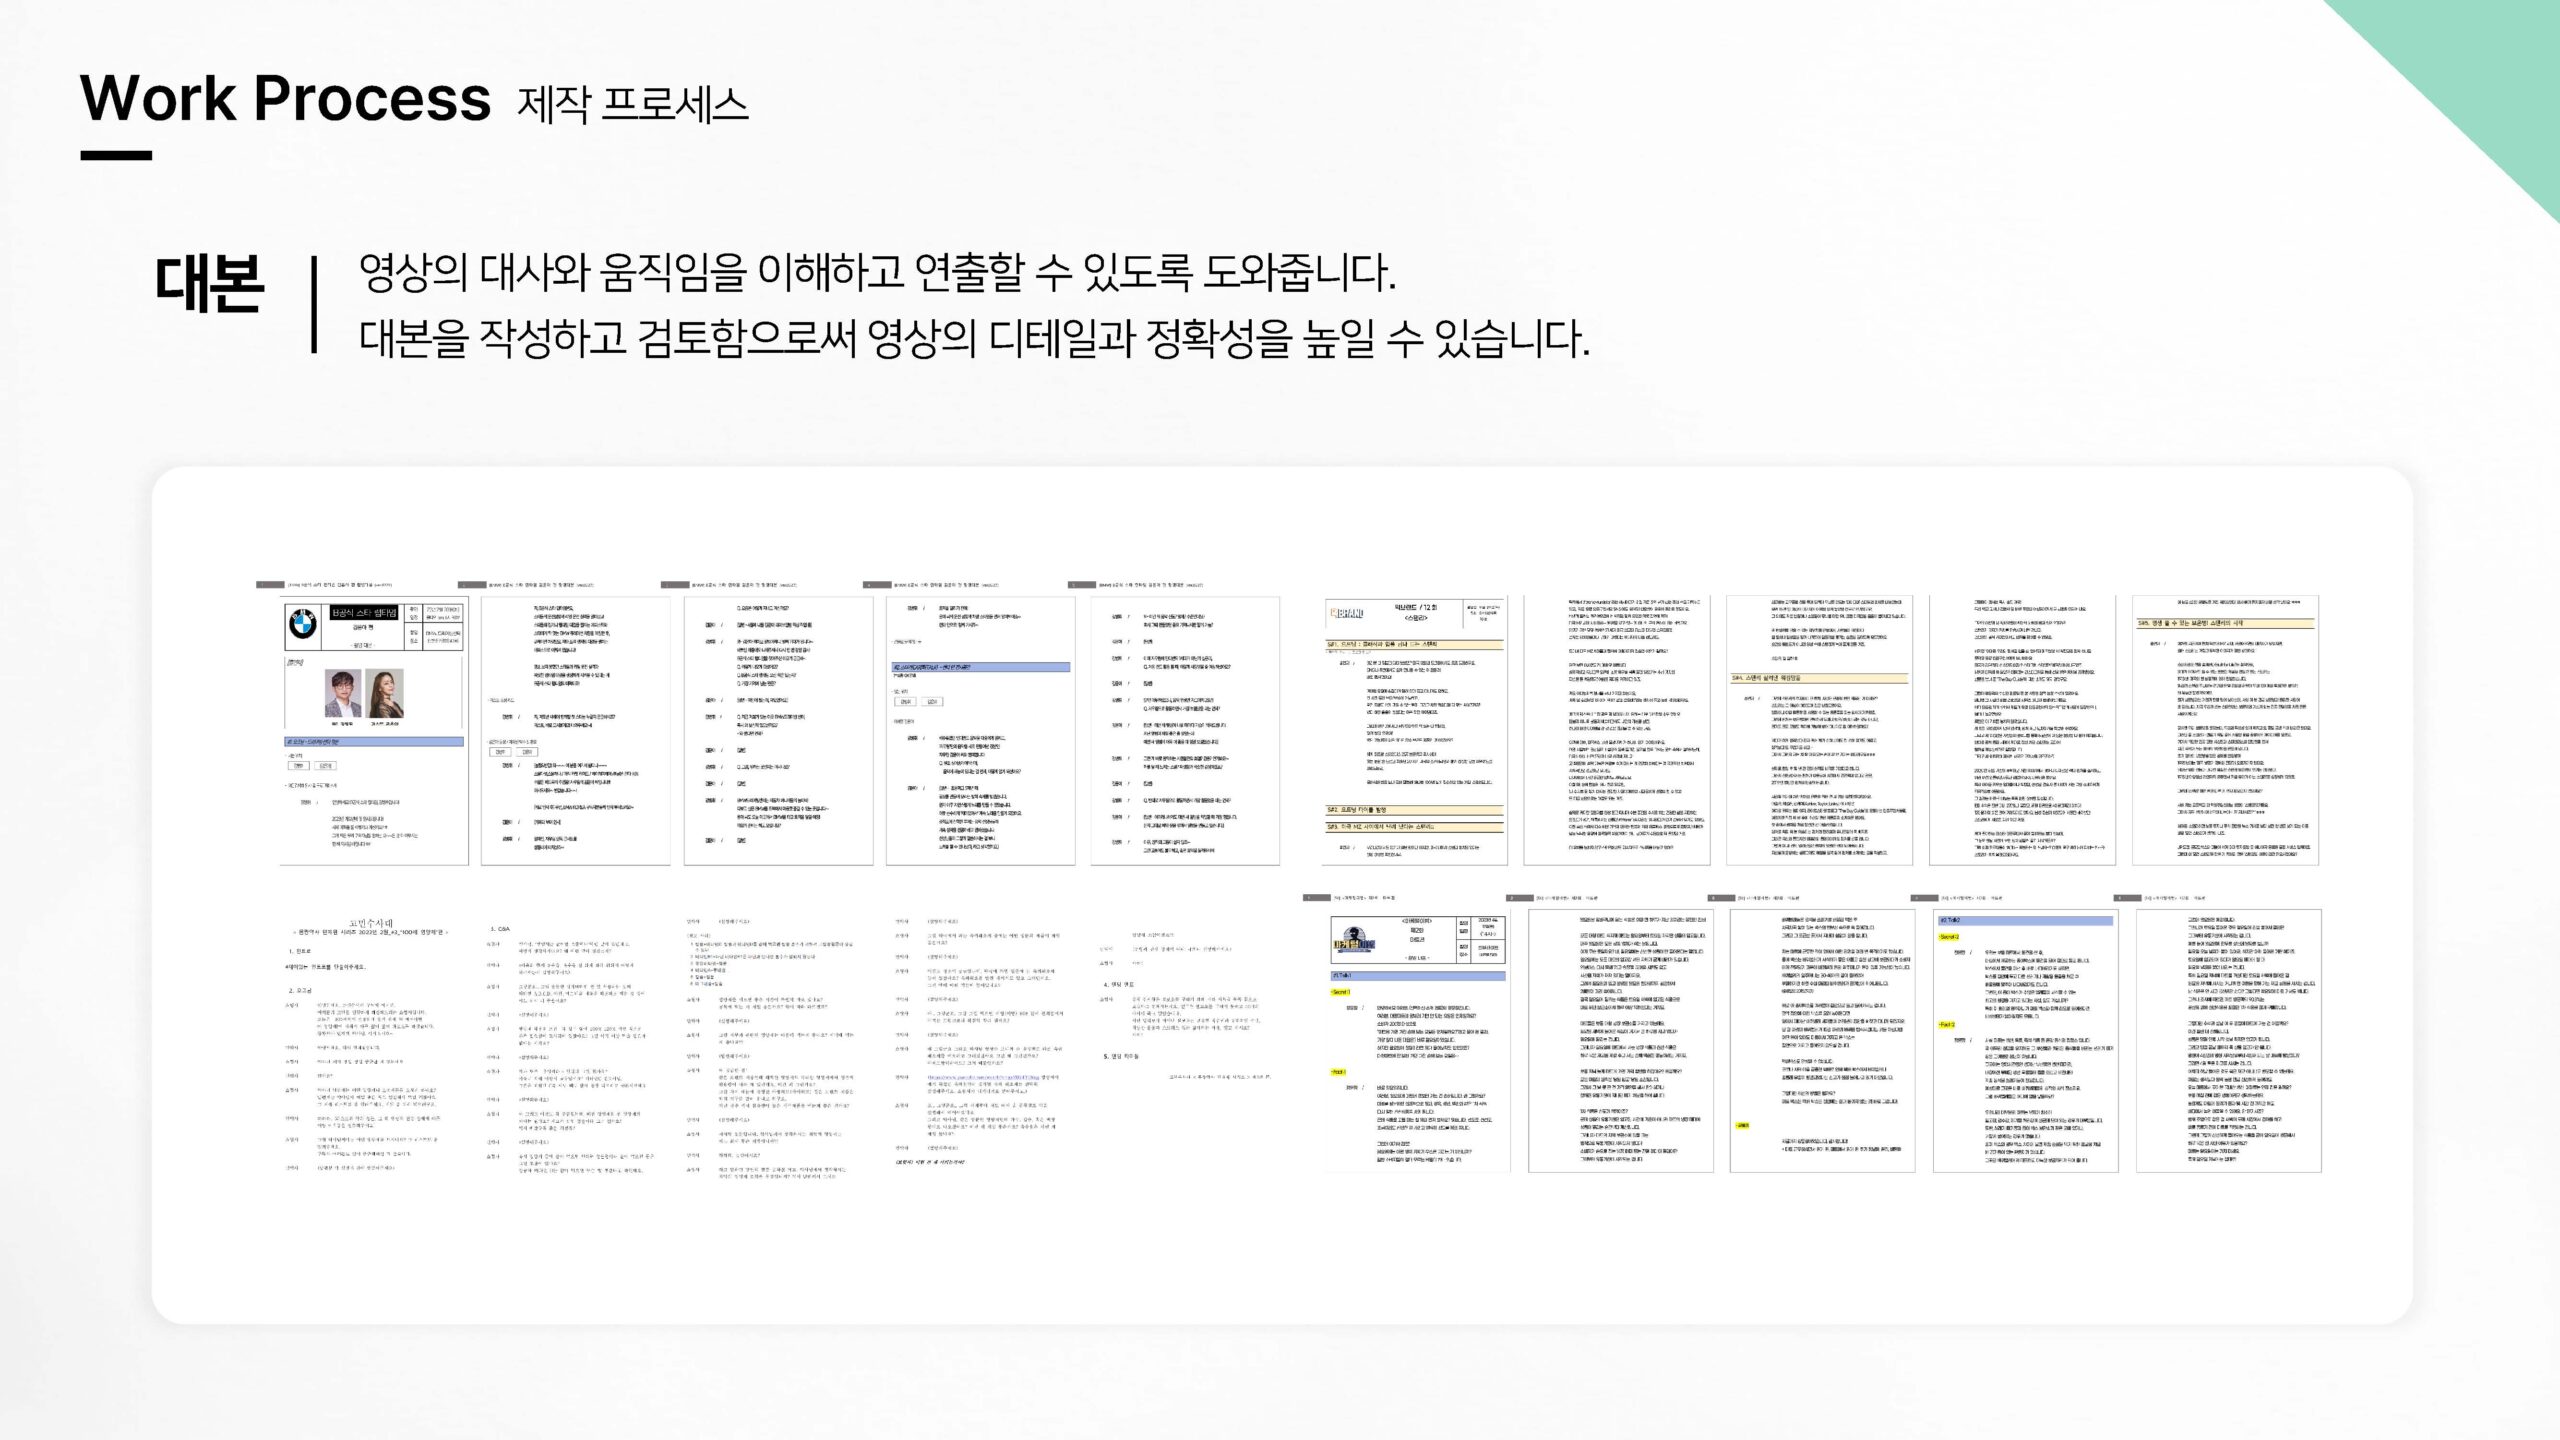Toggle the yellow Secret 2 highlight tag
Screen dimensions: 2560x1440
click(x=1948, y=938)
